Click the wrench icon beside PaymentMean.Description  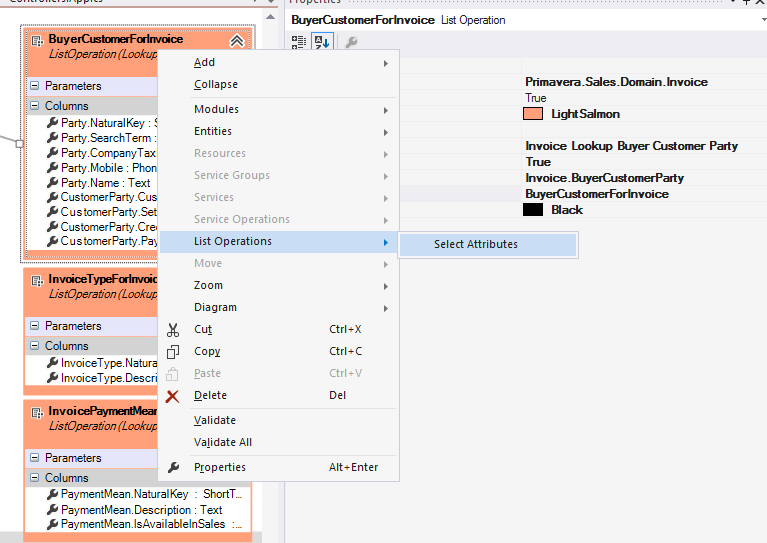click(52, 510)
